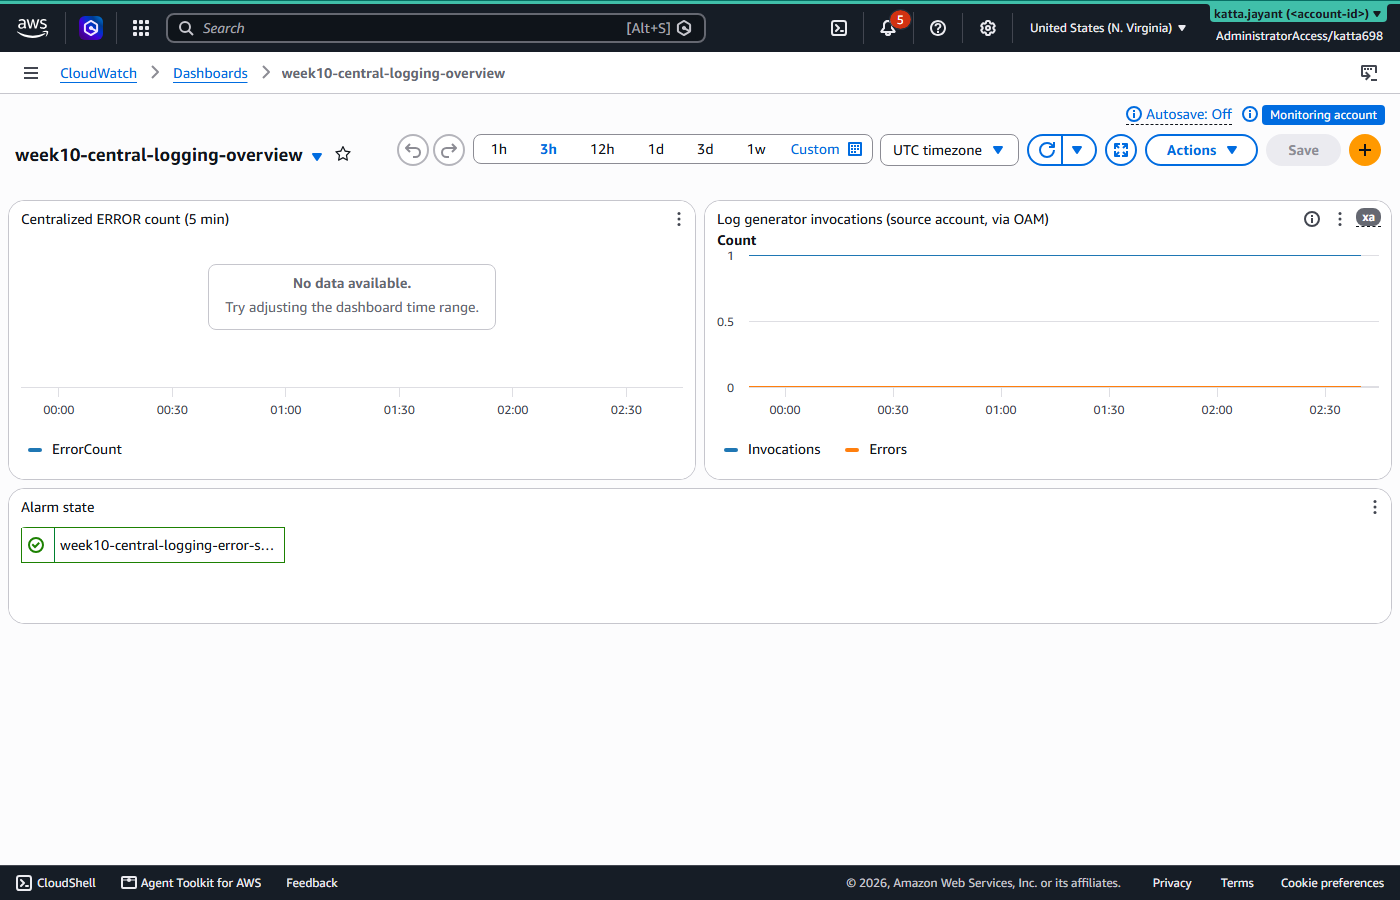Open Cookie preferences in footer
Viewport: 1400px width, 900px height.
point(1332,883)
